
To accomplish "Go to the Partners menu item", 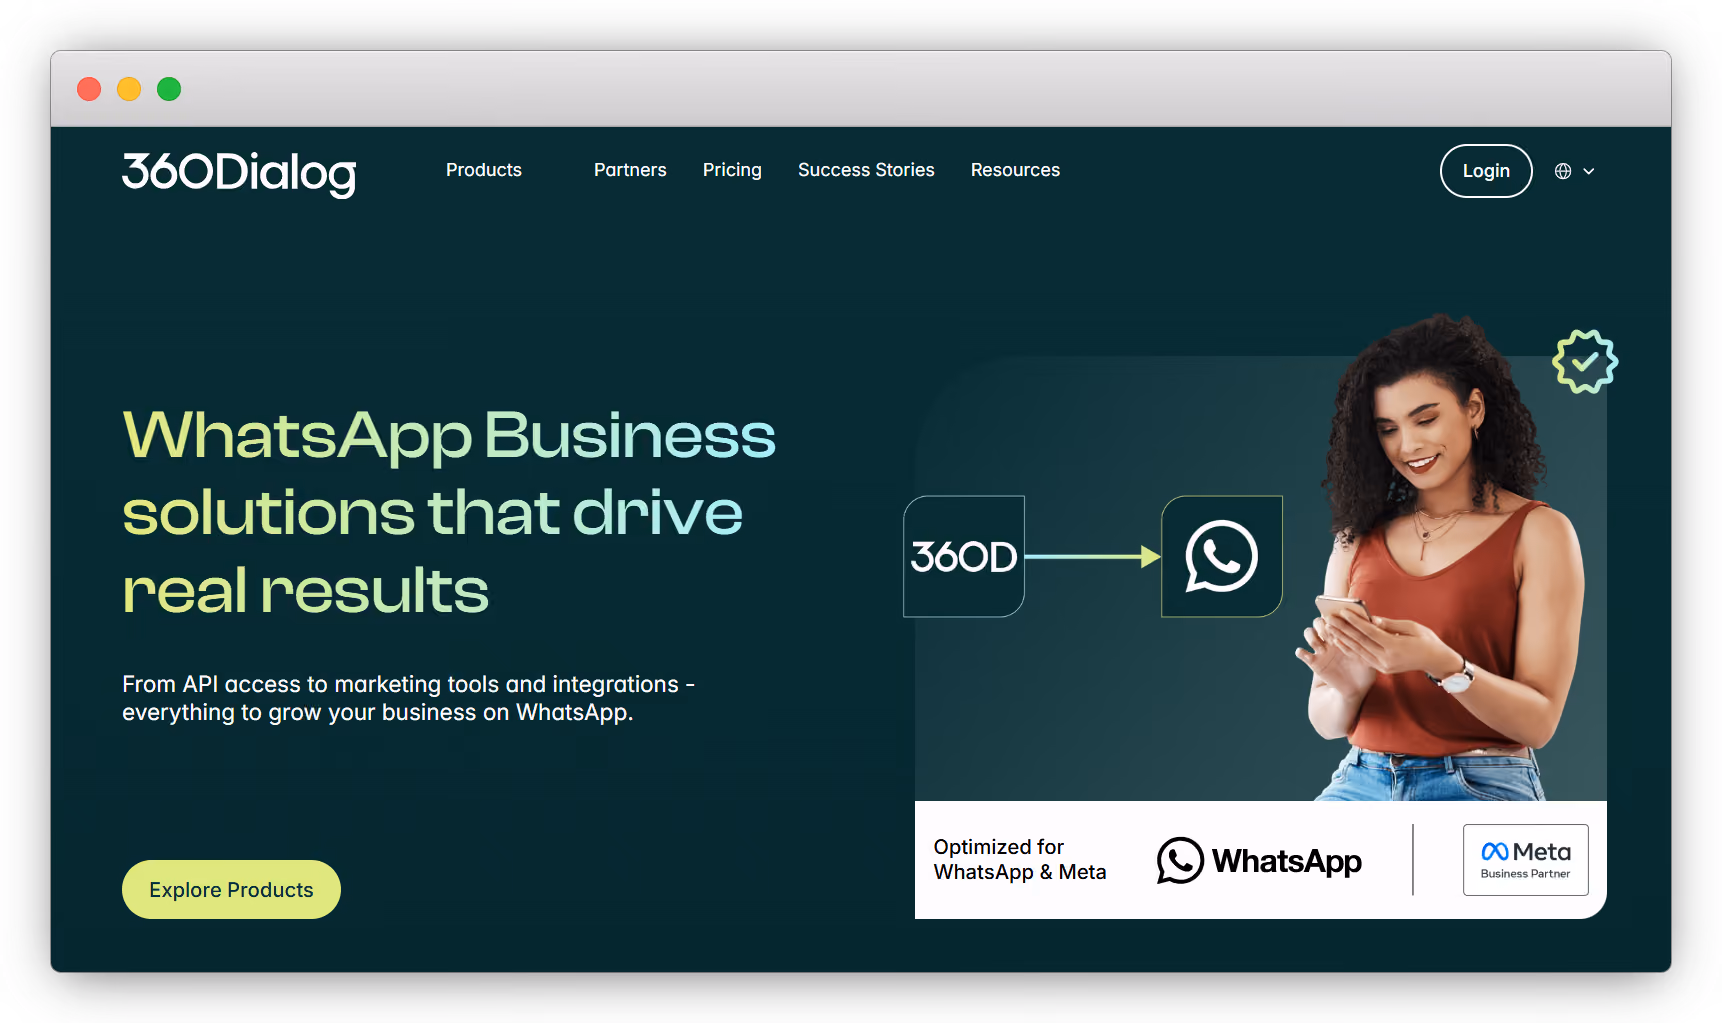I will pos(630,170).
